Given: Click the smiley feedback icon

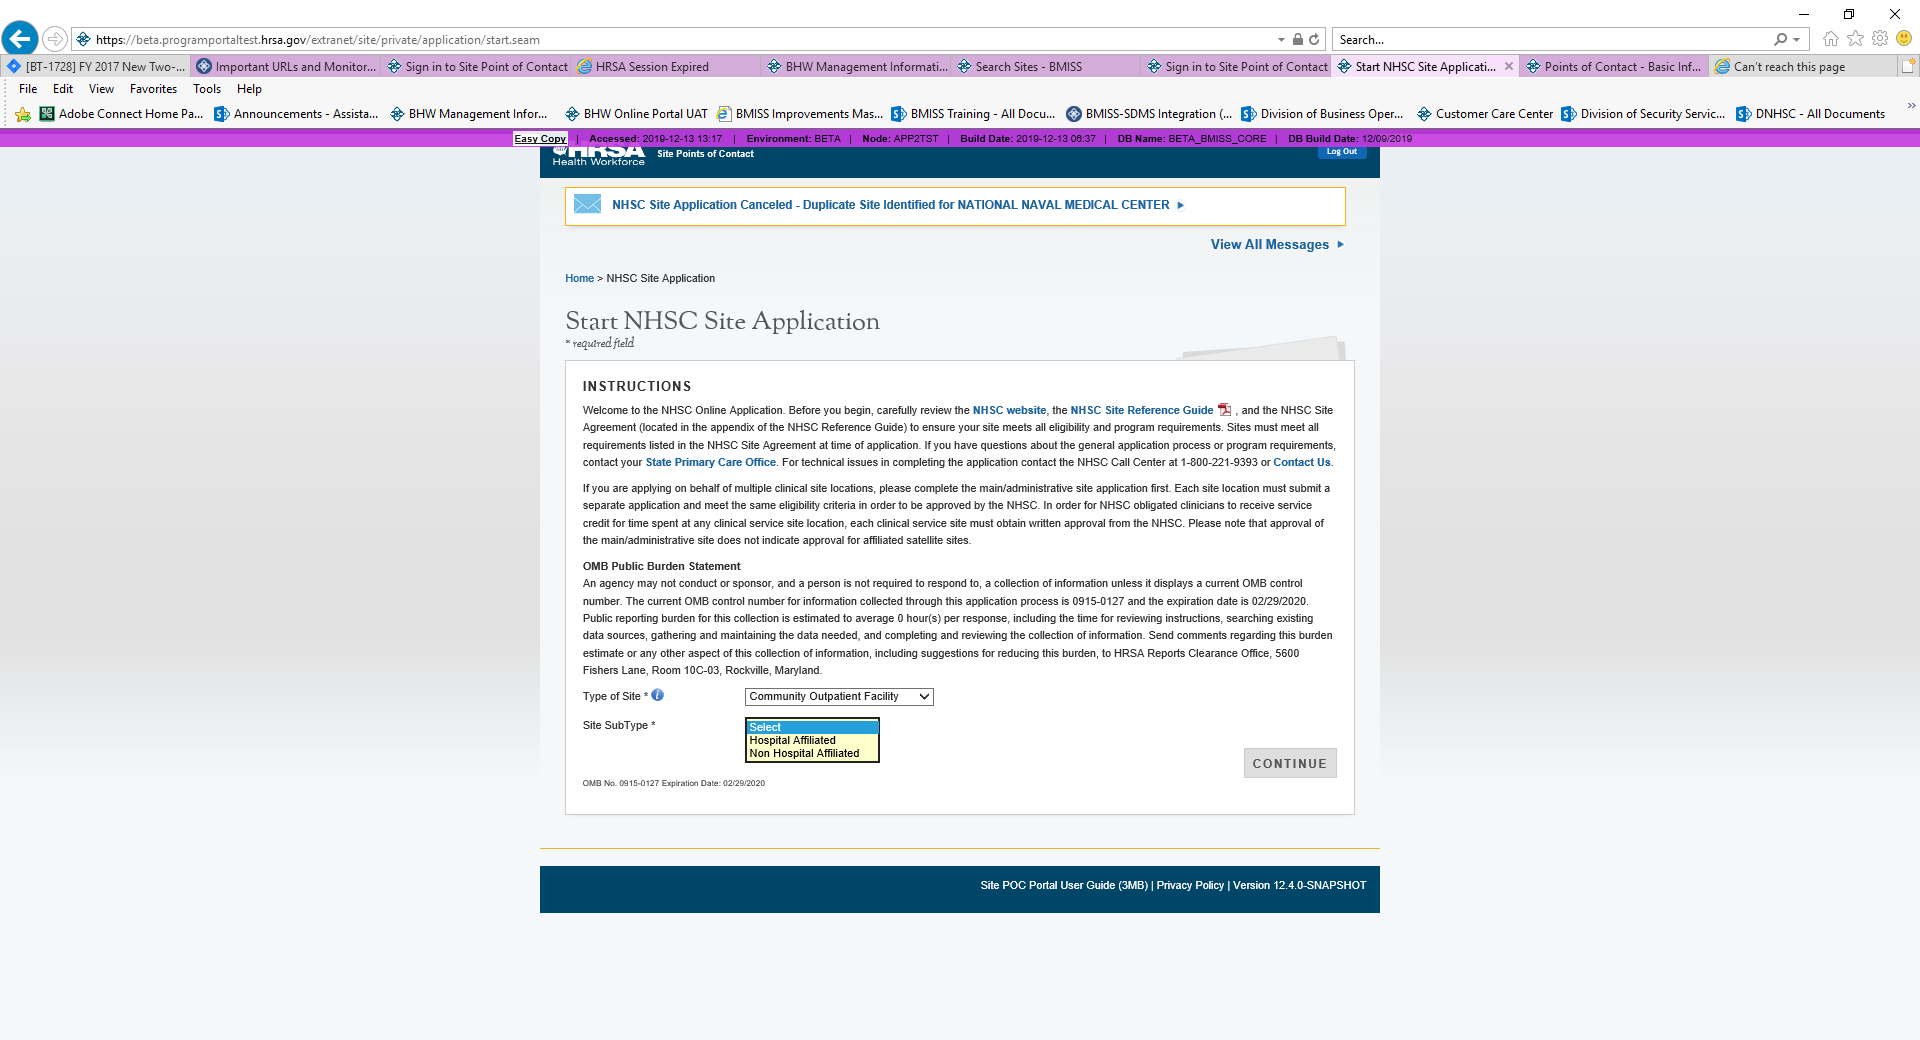Looking at the screenshot, I should pos(1904,39).
